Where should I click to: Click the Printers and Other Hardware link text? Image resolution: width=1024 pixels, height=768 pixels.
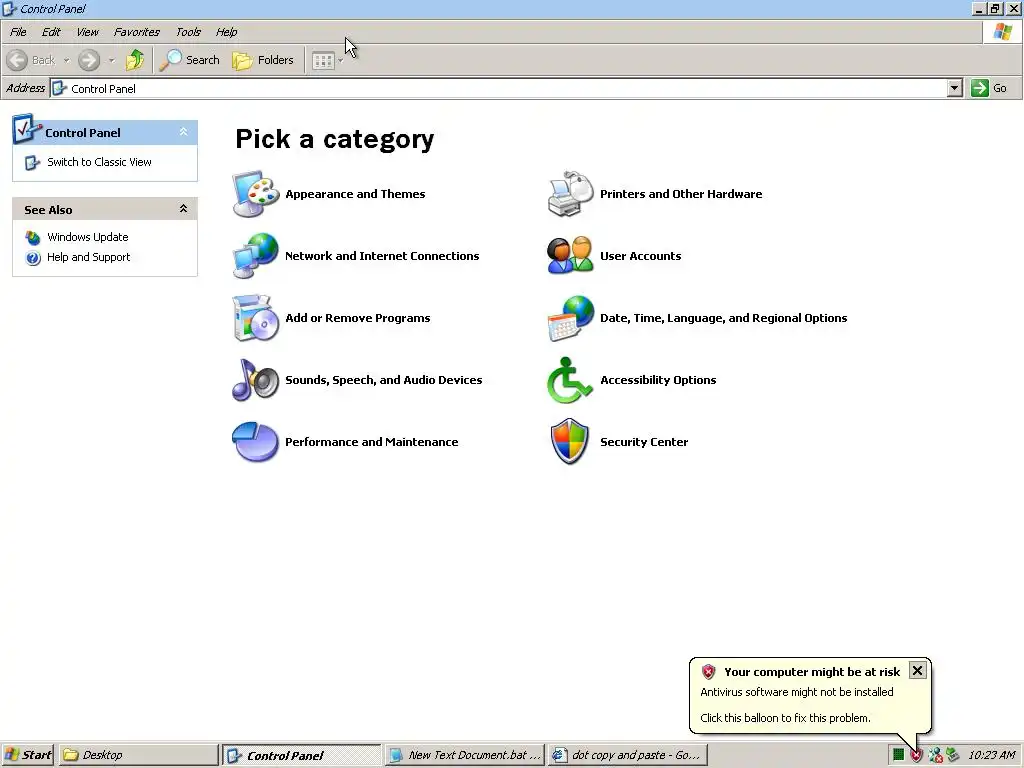click(x=681, y=194)
